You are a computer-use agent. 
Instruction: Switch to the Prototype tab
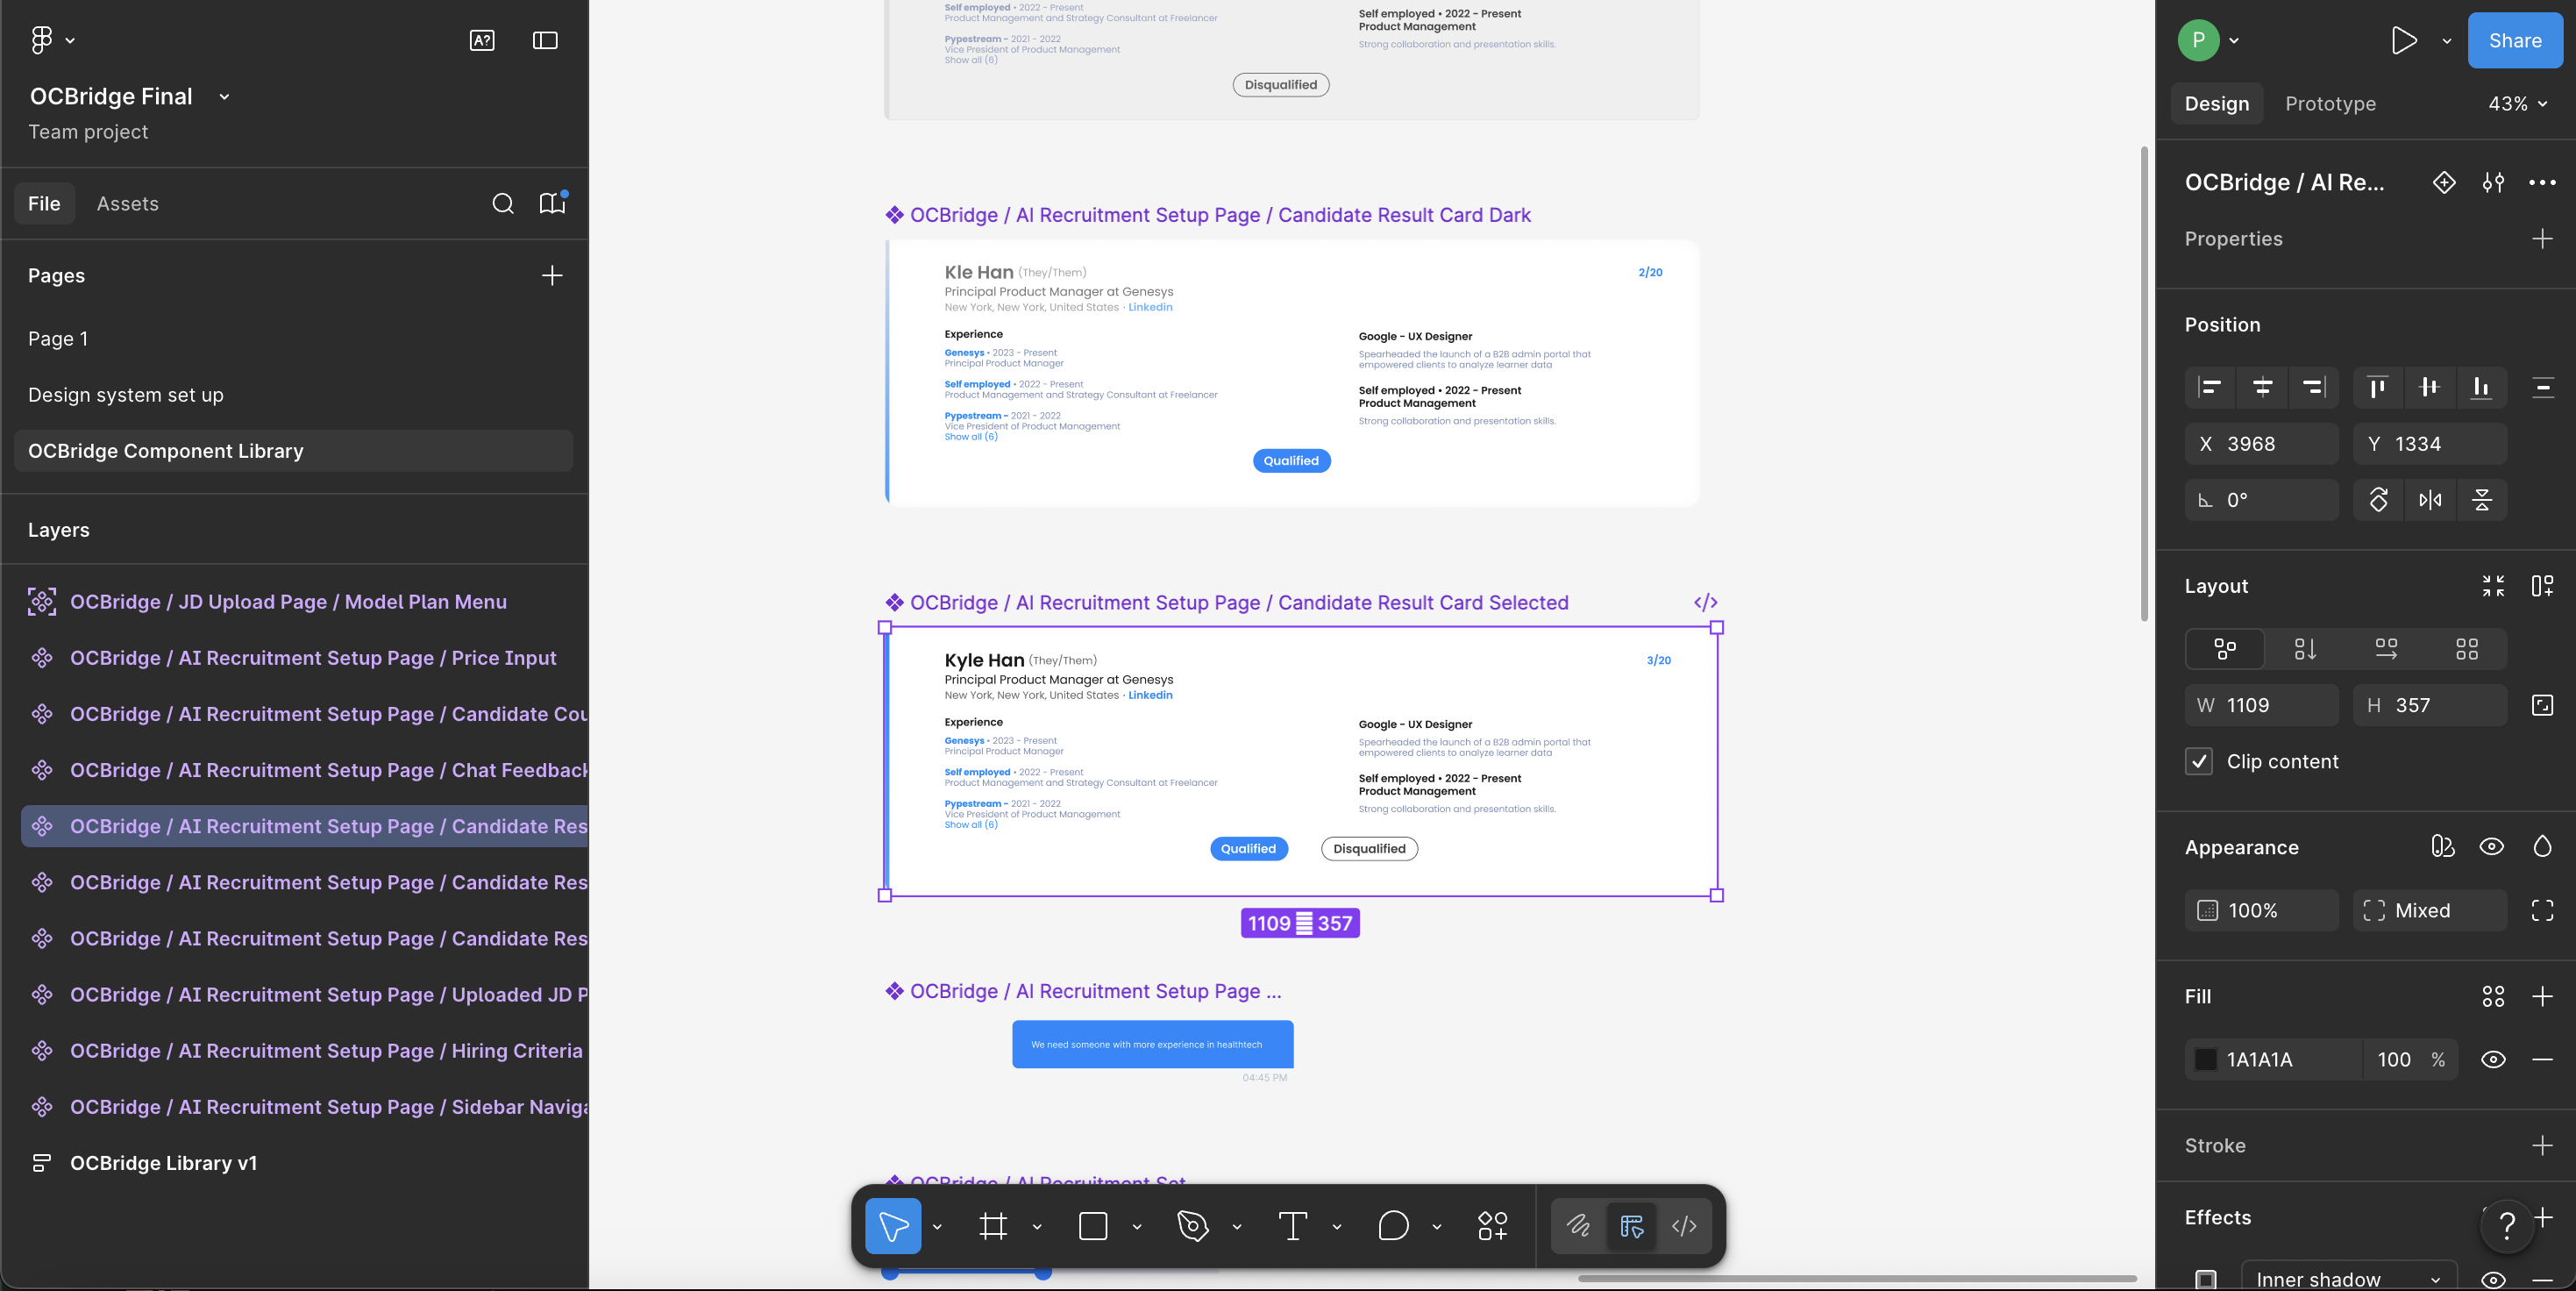tap(2330, 104)
